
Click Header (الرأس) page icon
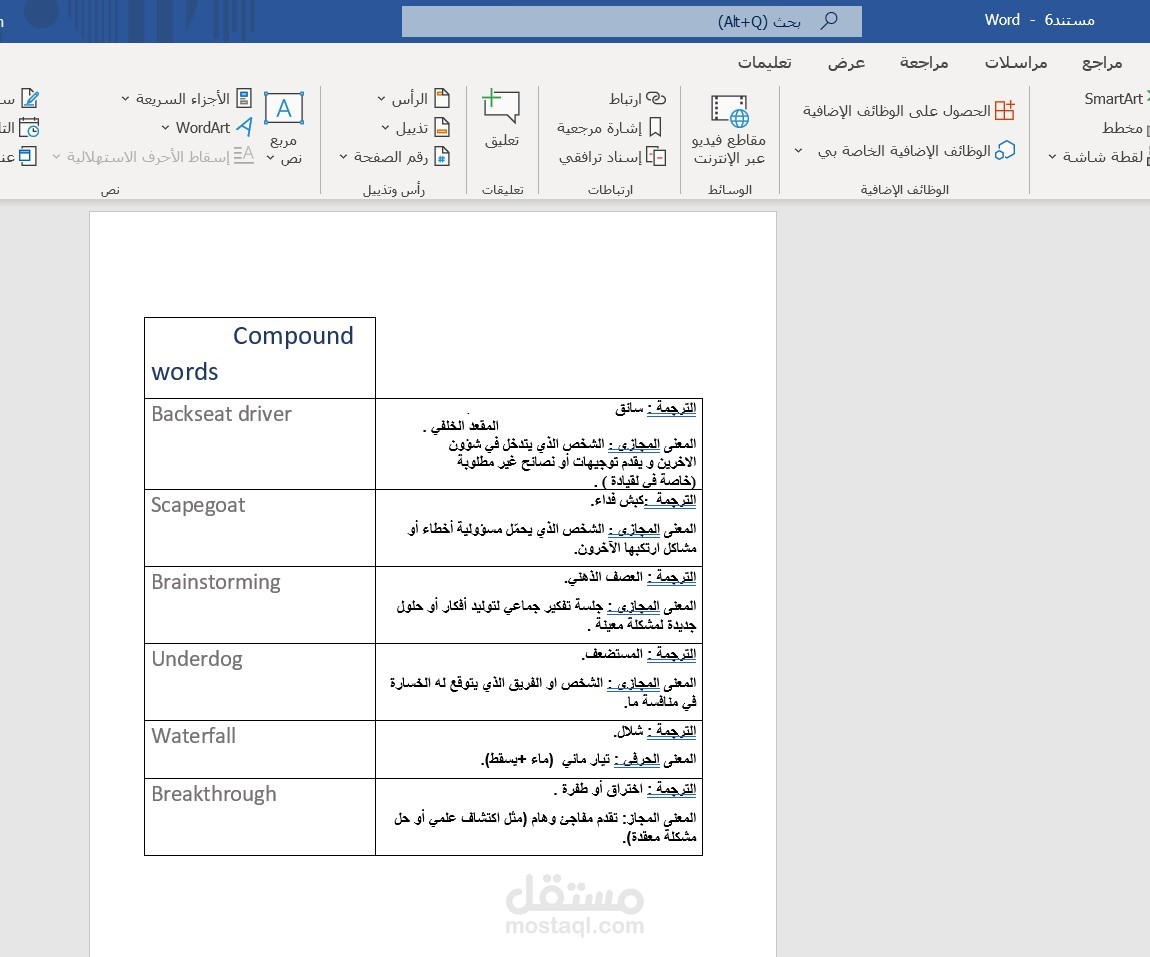coord(442,98)
